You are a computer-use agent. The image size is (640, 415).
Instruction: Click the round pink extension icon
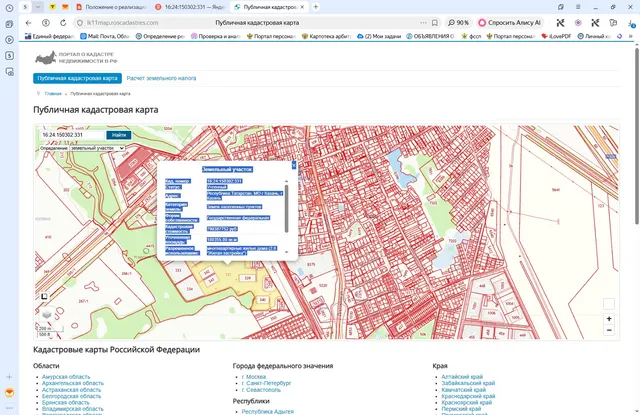pyautogui.click(x=578, y=23)
